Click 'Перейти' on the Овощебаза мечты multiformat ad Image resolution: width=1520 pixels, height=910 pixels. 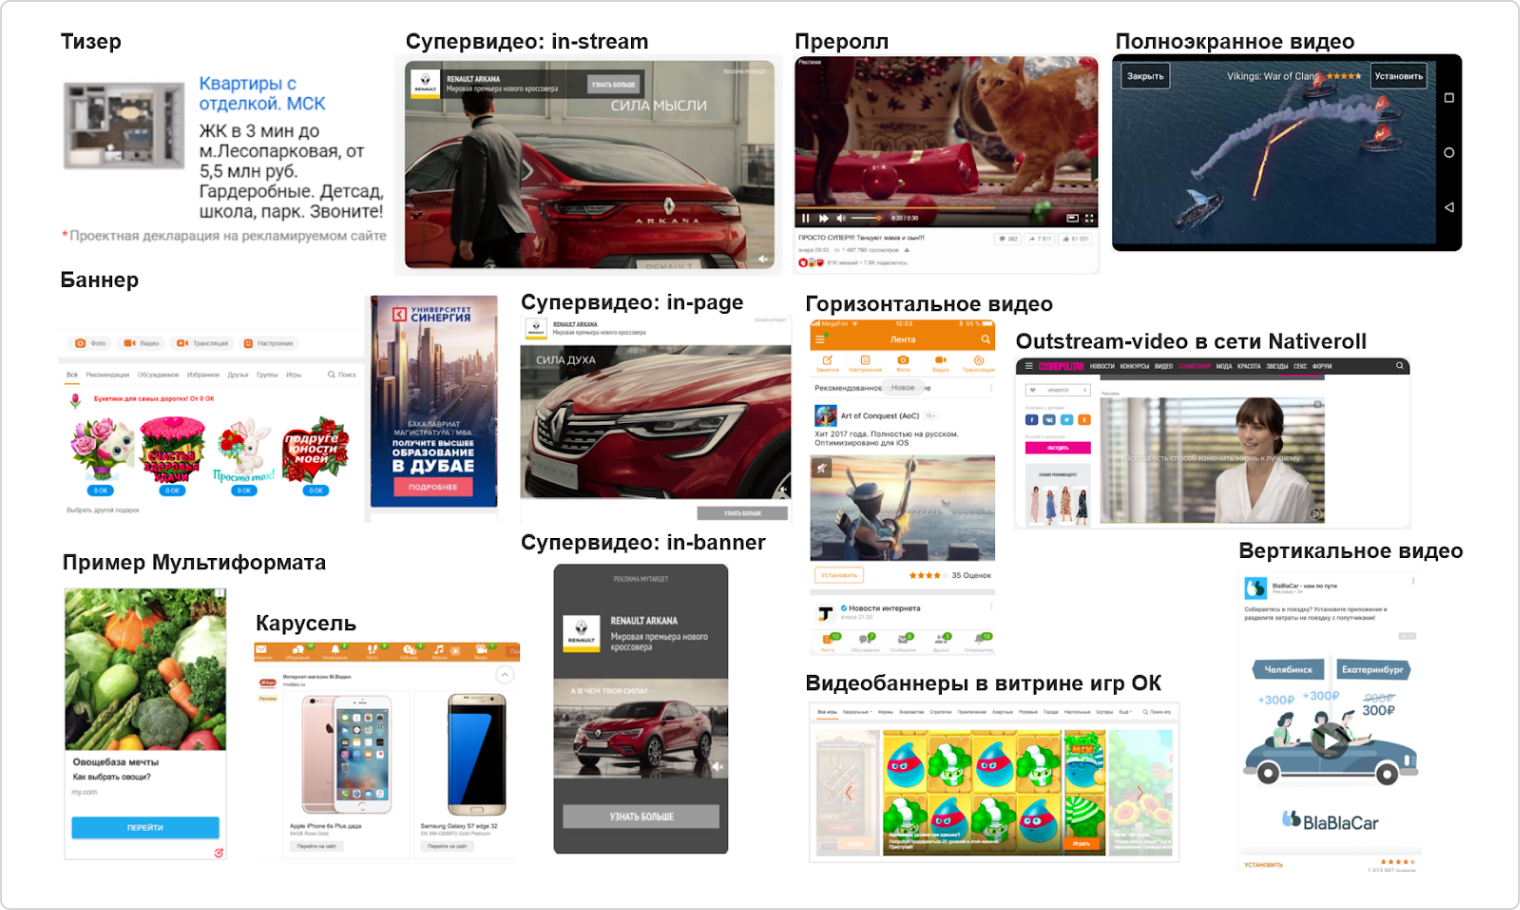(x=145, y=827)
